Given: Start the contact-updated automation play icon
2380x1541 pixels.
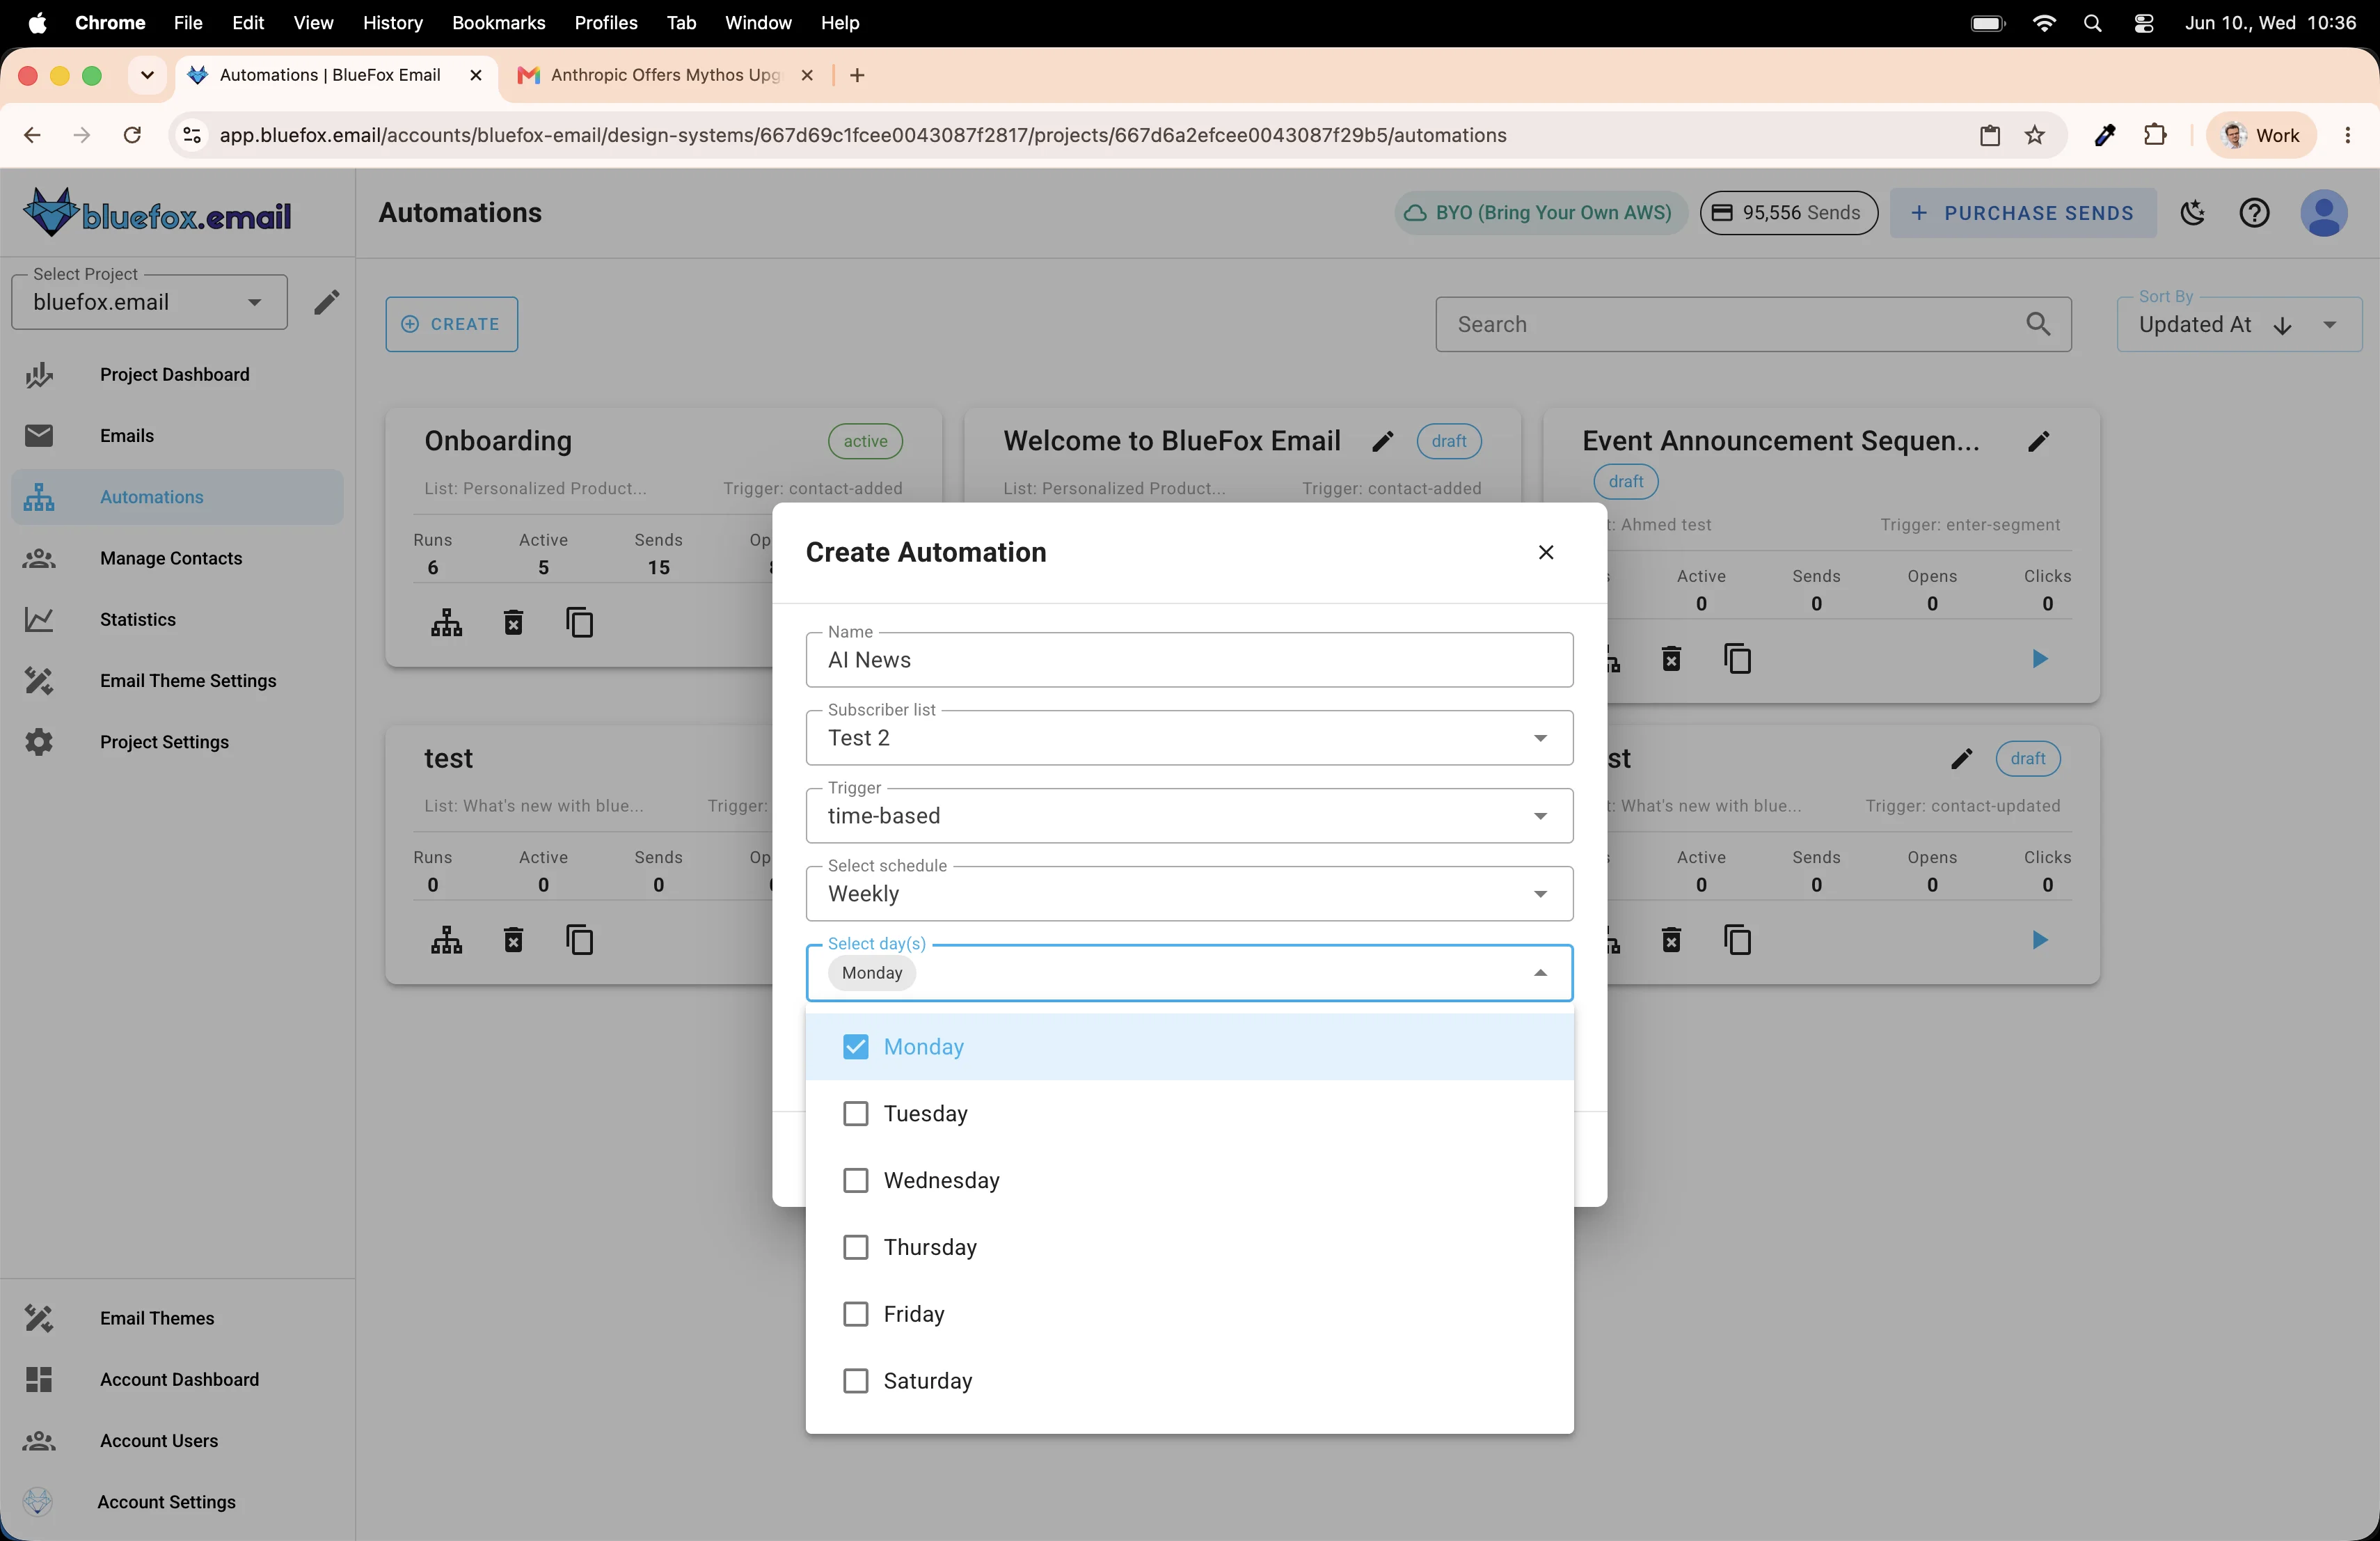Looking at the screenshot, I should (2040, 940).
